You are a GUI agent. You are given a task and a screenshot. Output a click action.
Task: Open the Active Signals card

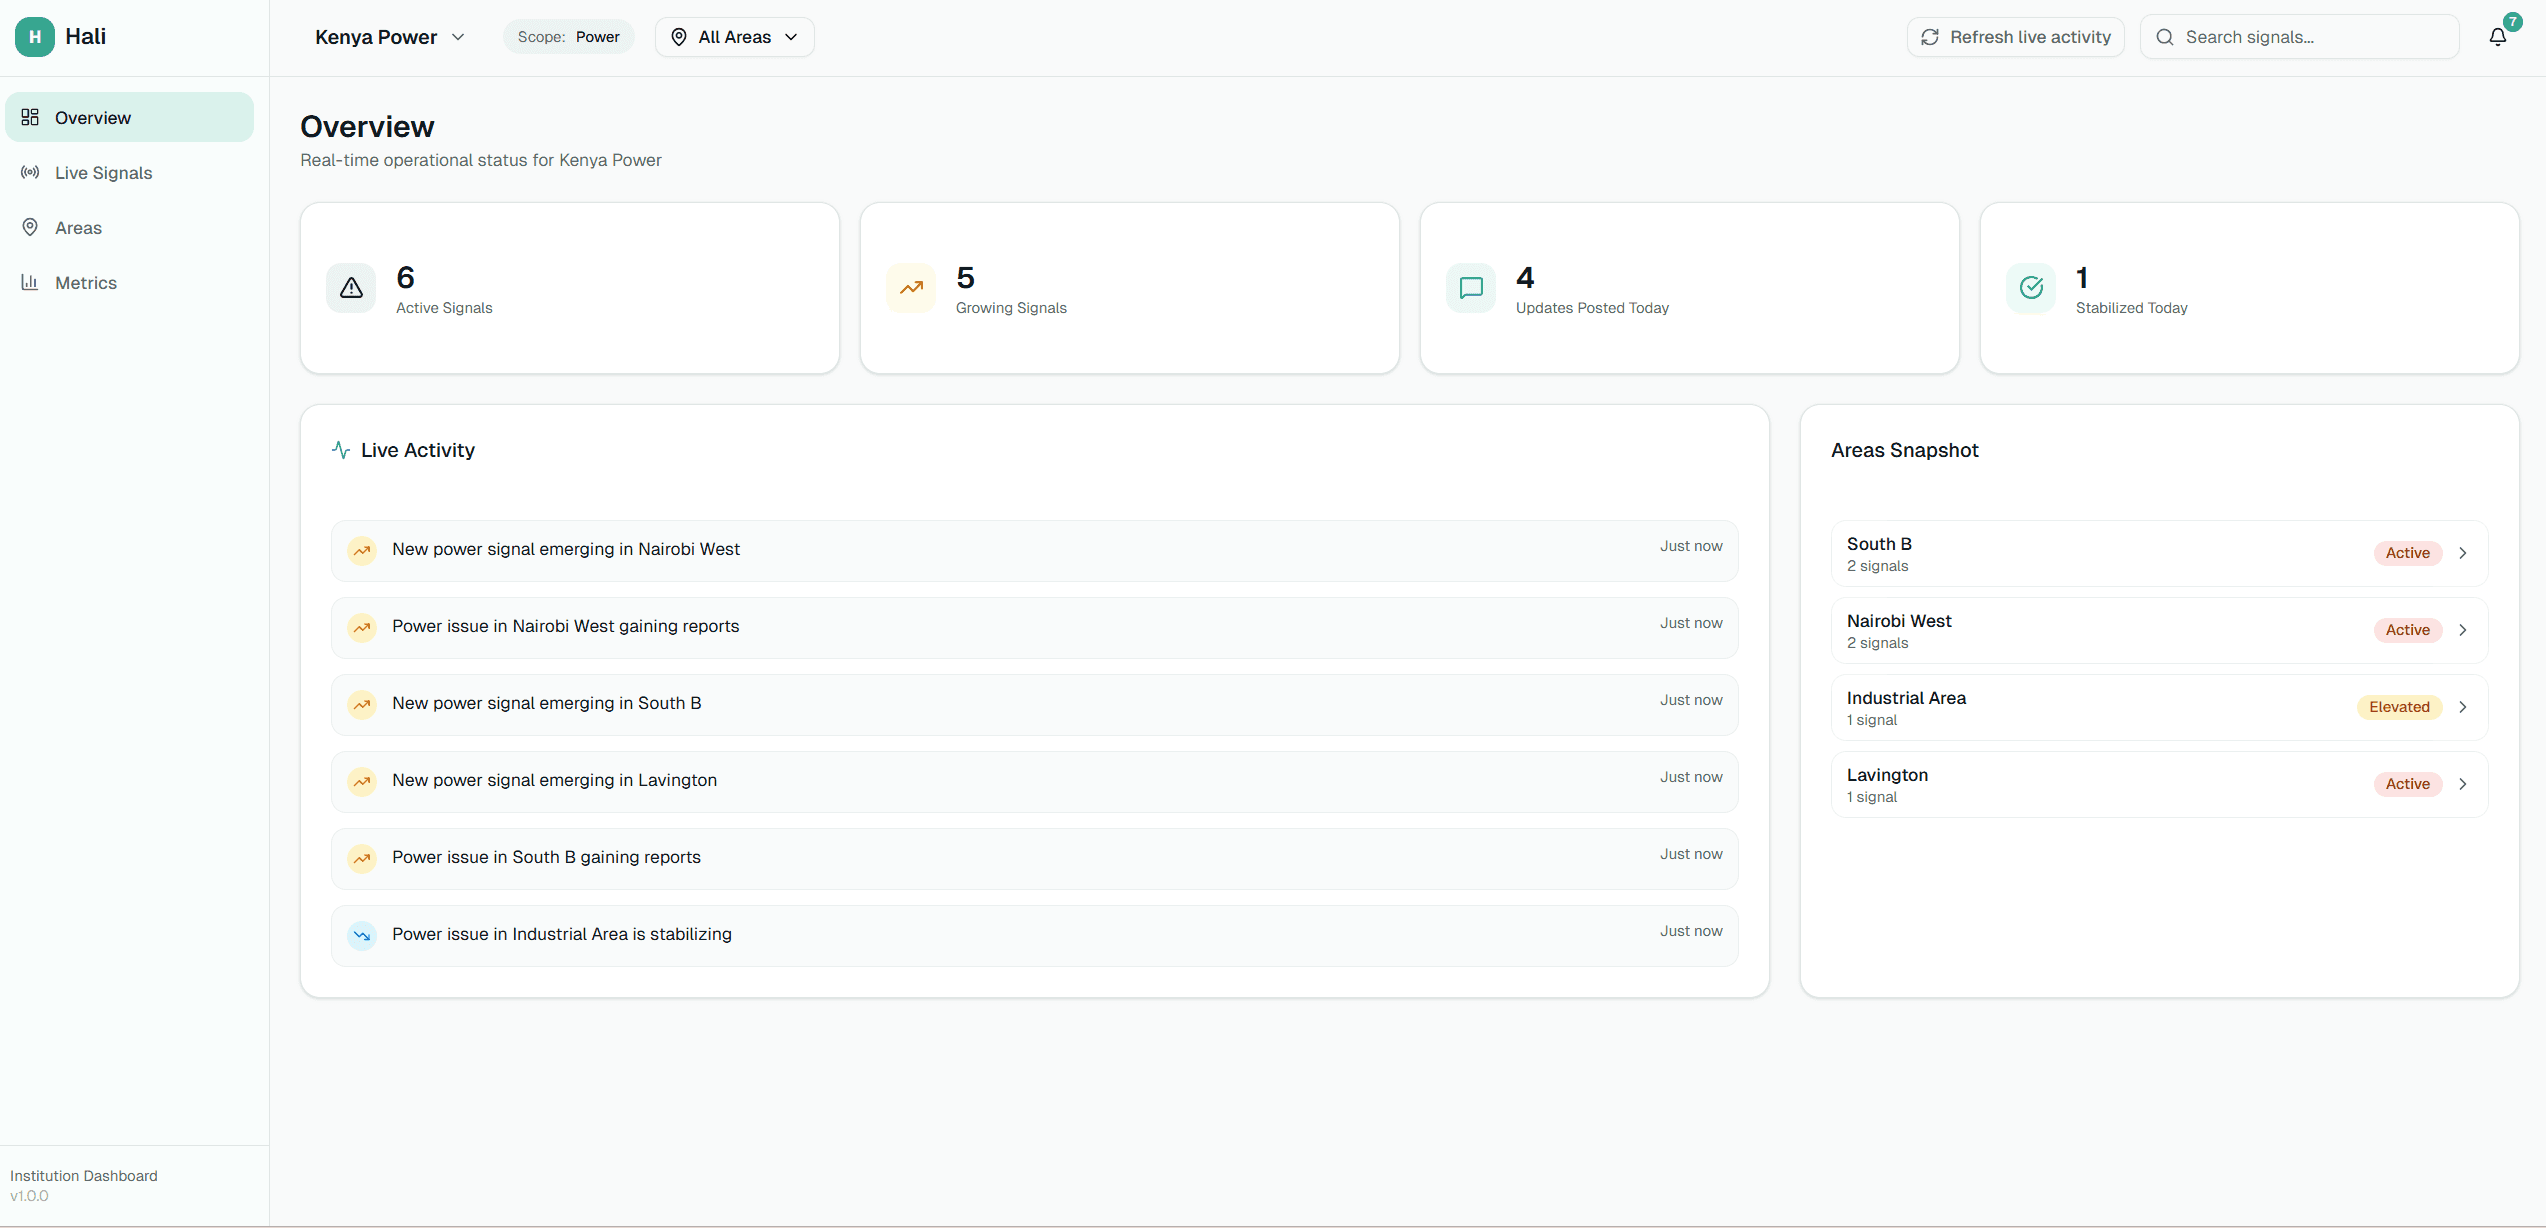coord(570,288)
